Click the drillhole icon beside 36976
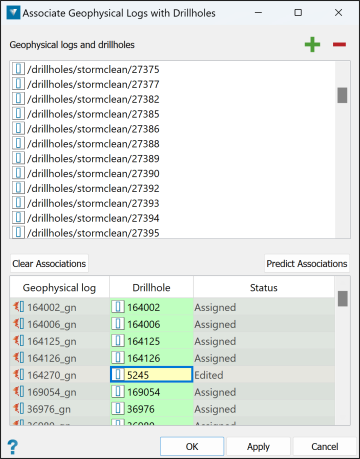 118,409
